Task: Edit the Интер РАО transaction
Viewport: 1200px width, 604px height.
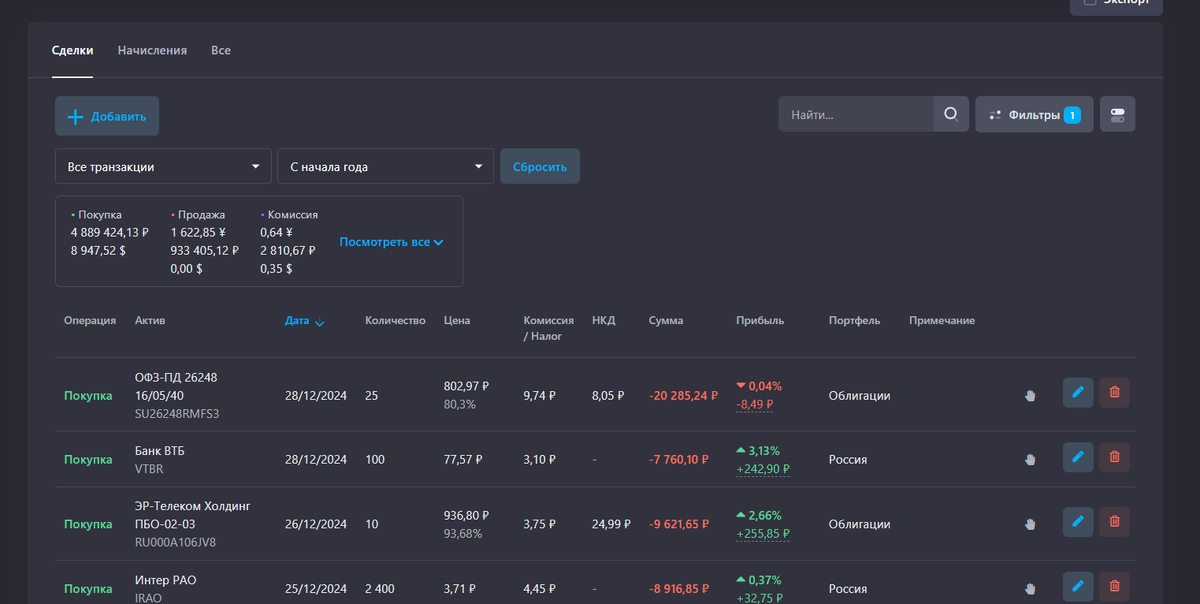Action: 1078,586
